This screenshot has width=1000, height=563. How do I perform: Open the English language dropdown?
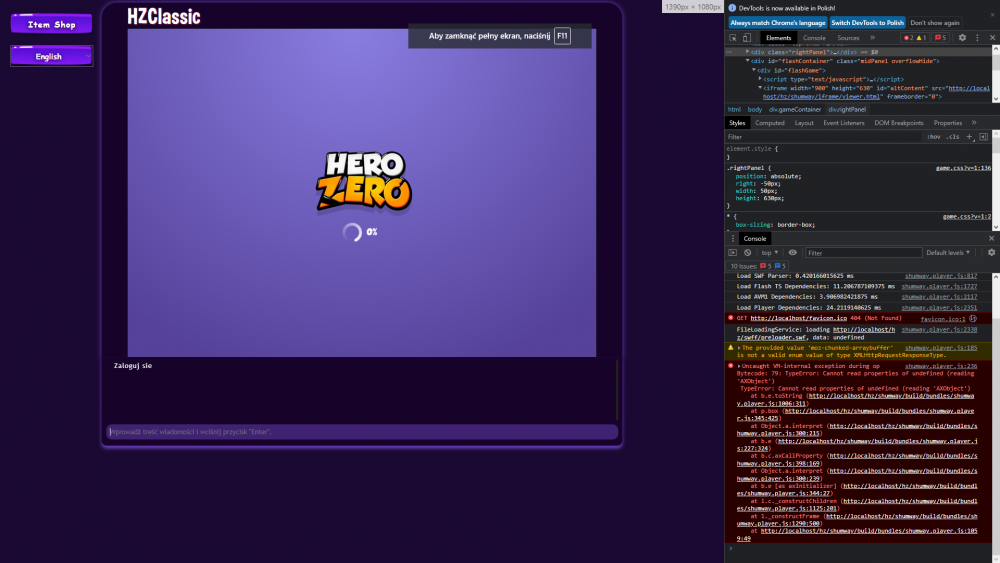tap(51, 56)
